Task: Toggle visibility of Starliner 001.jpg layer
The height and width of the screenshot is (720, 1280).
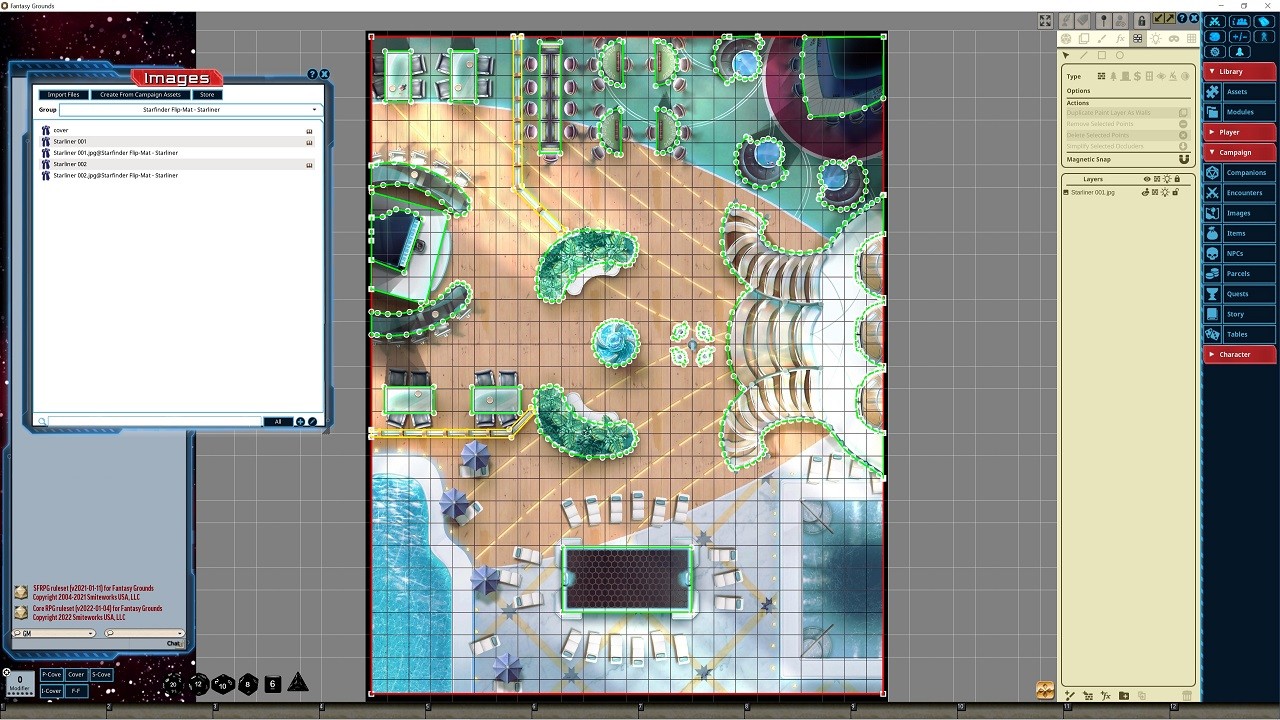Action: [x=1146, y=192]
